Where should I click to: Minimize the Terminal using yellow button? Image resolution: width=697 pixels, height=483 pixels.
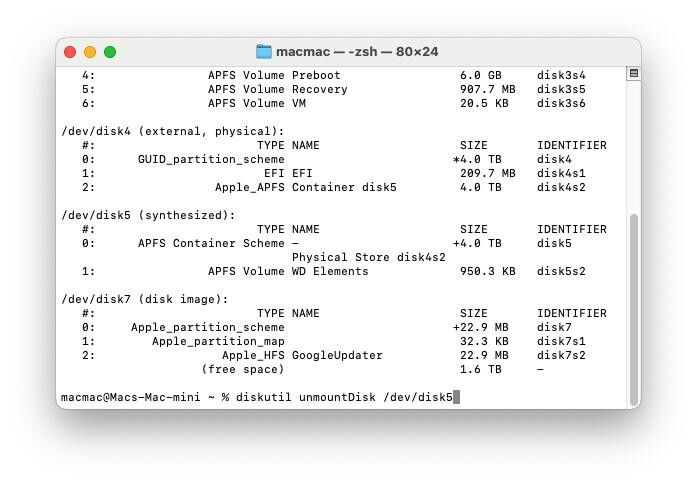[x=90, y=52]
